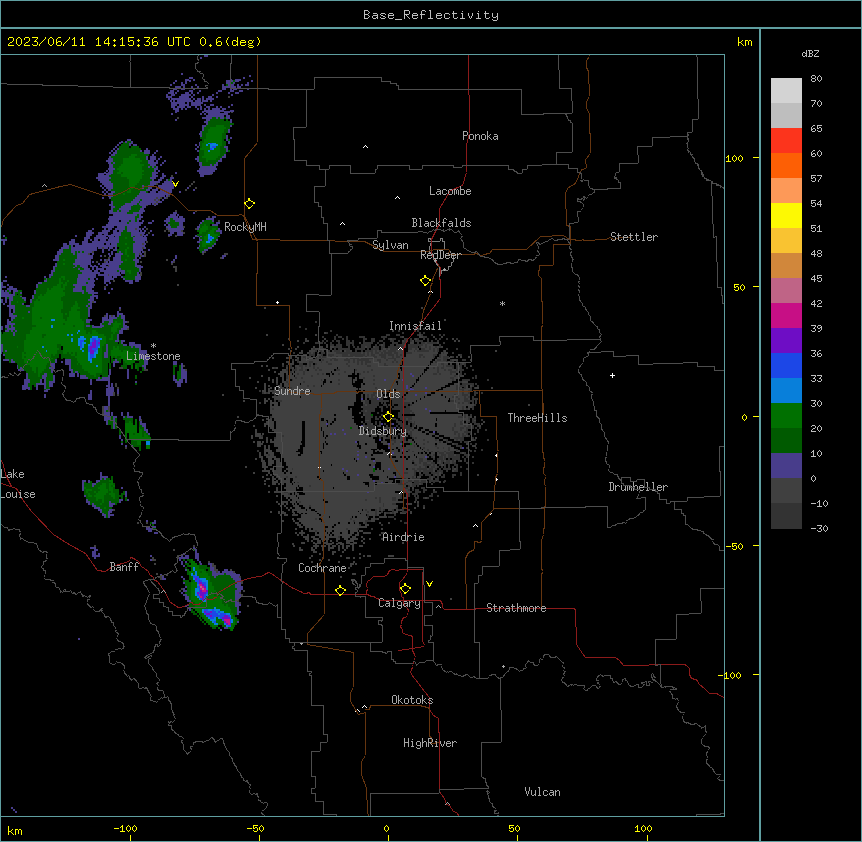Select the yellow v marker northeast of Calgary

click(429, 584)
